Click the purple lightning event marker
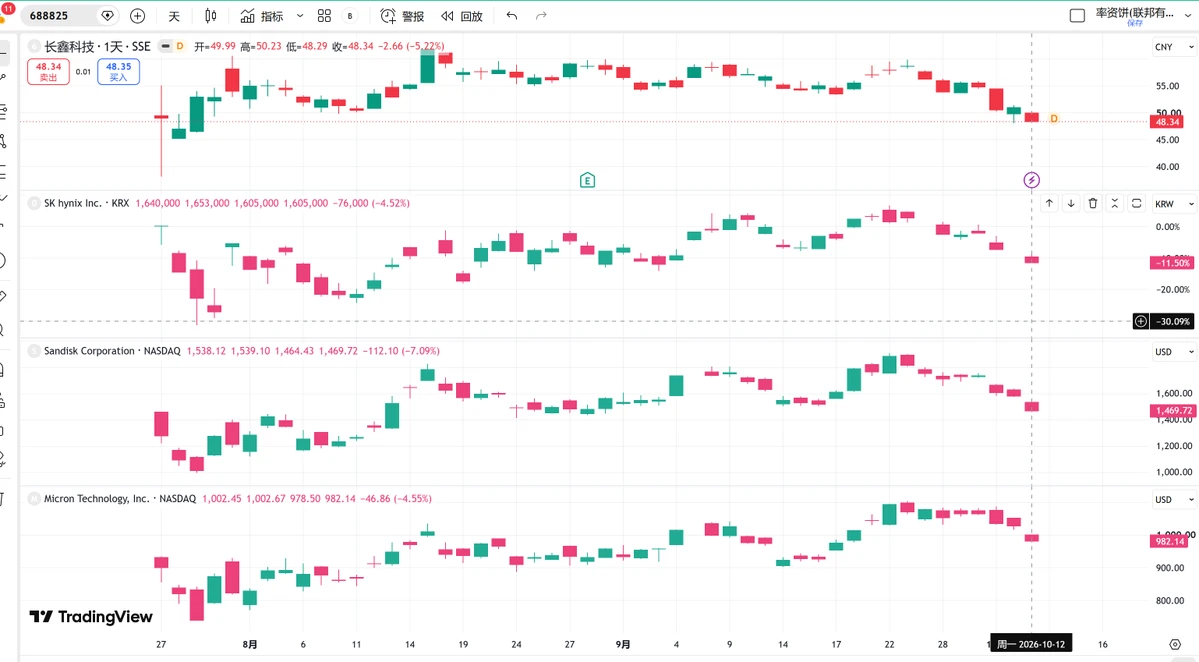Screen dimensions: 1199x662 [x=1032, y=180]
